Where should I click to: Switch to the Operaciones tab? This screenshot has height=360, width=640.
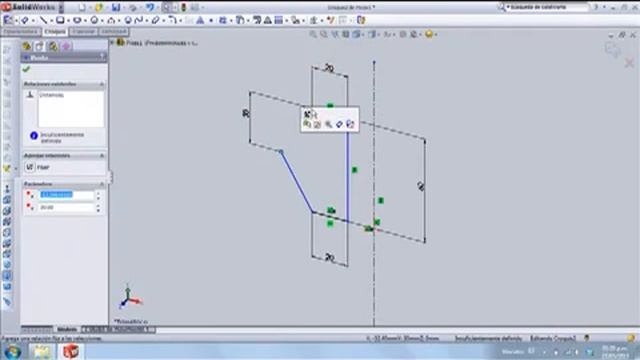pos(20,32)
